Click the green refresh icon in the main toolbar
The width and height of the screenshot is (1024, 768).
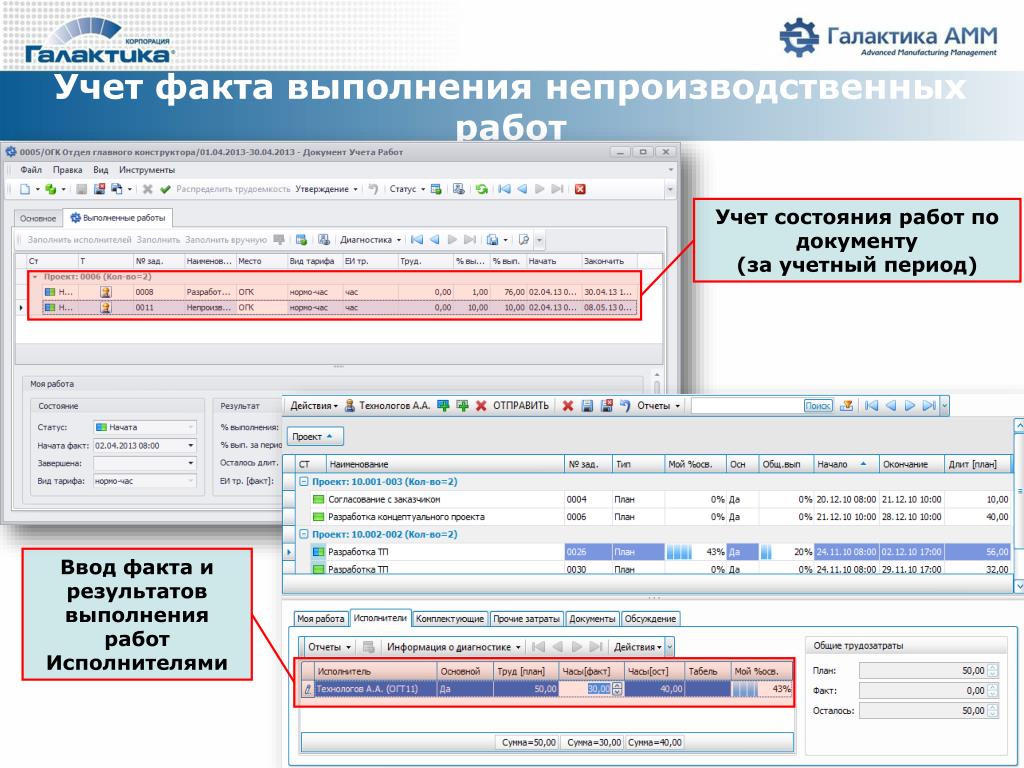coord(482,189)
